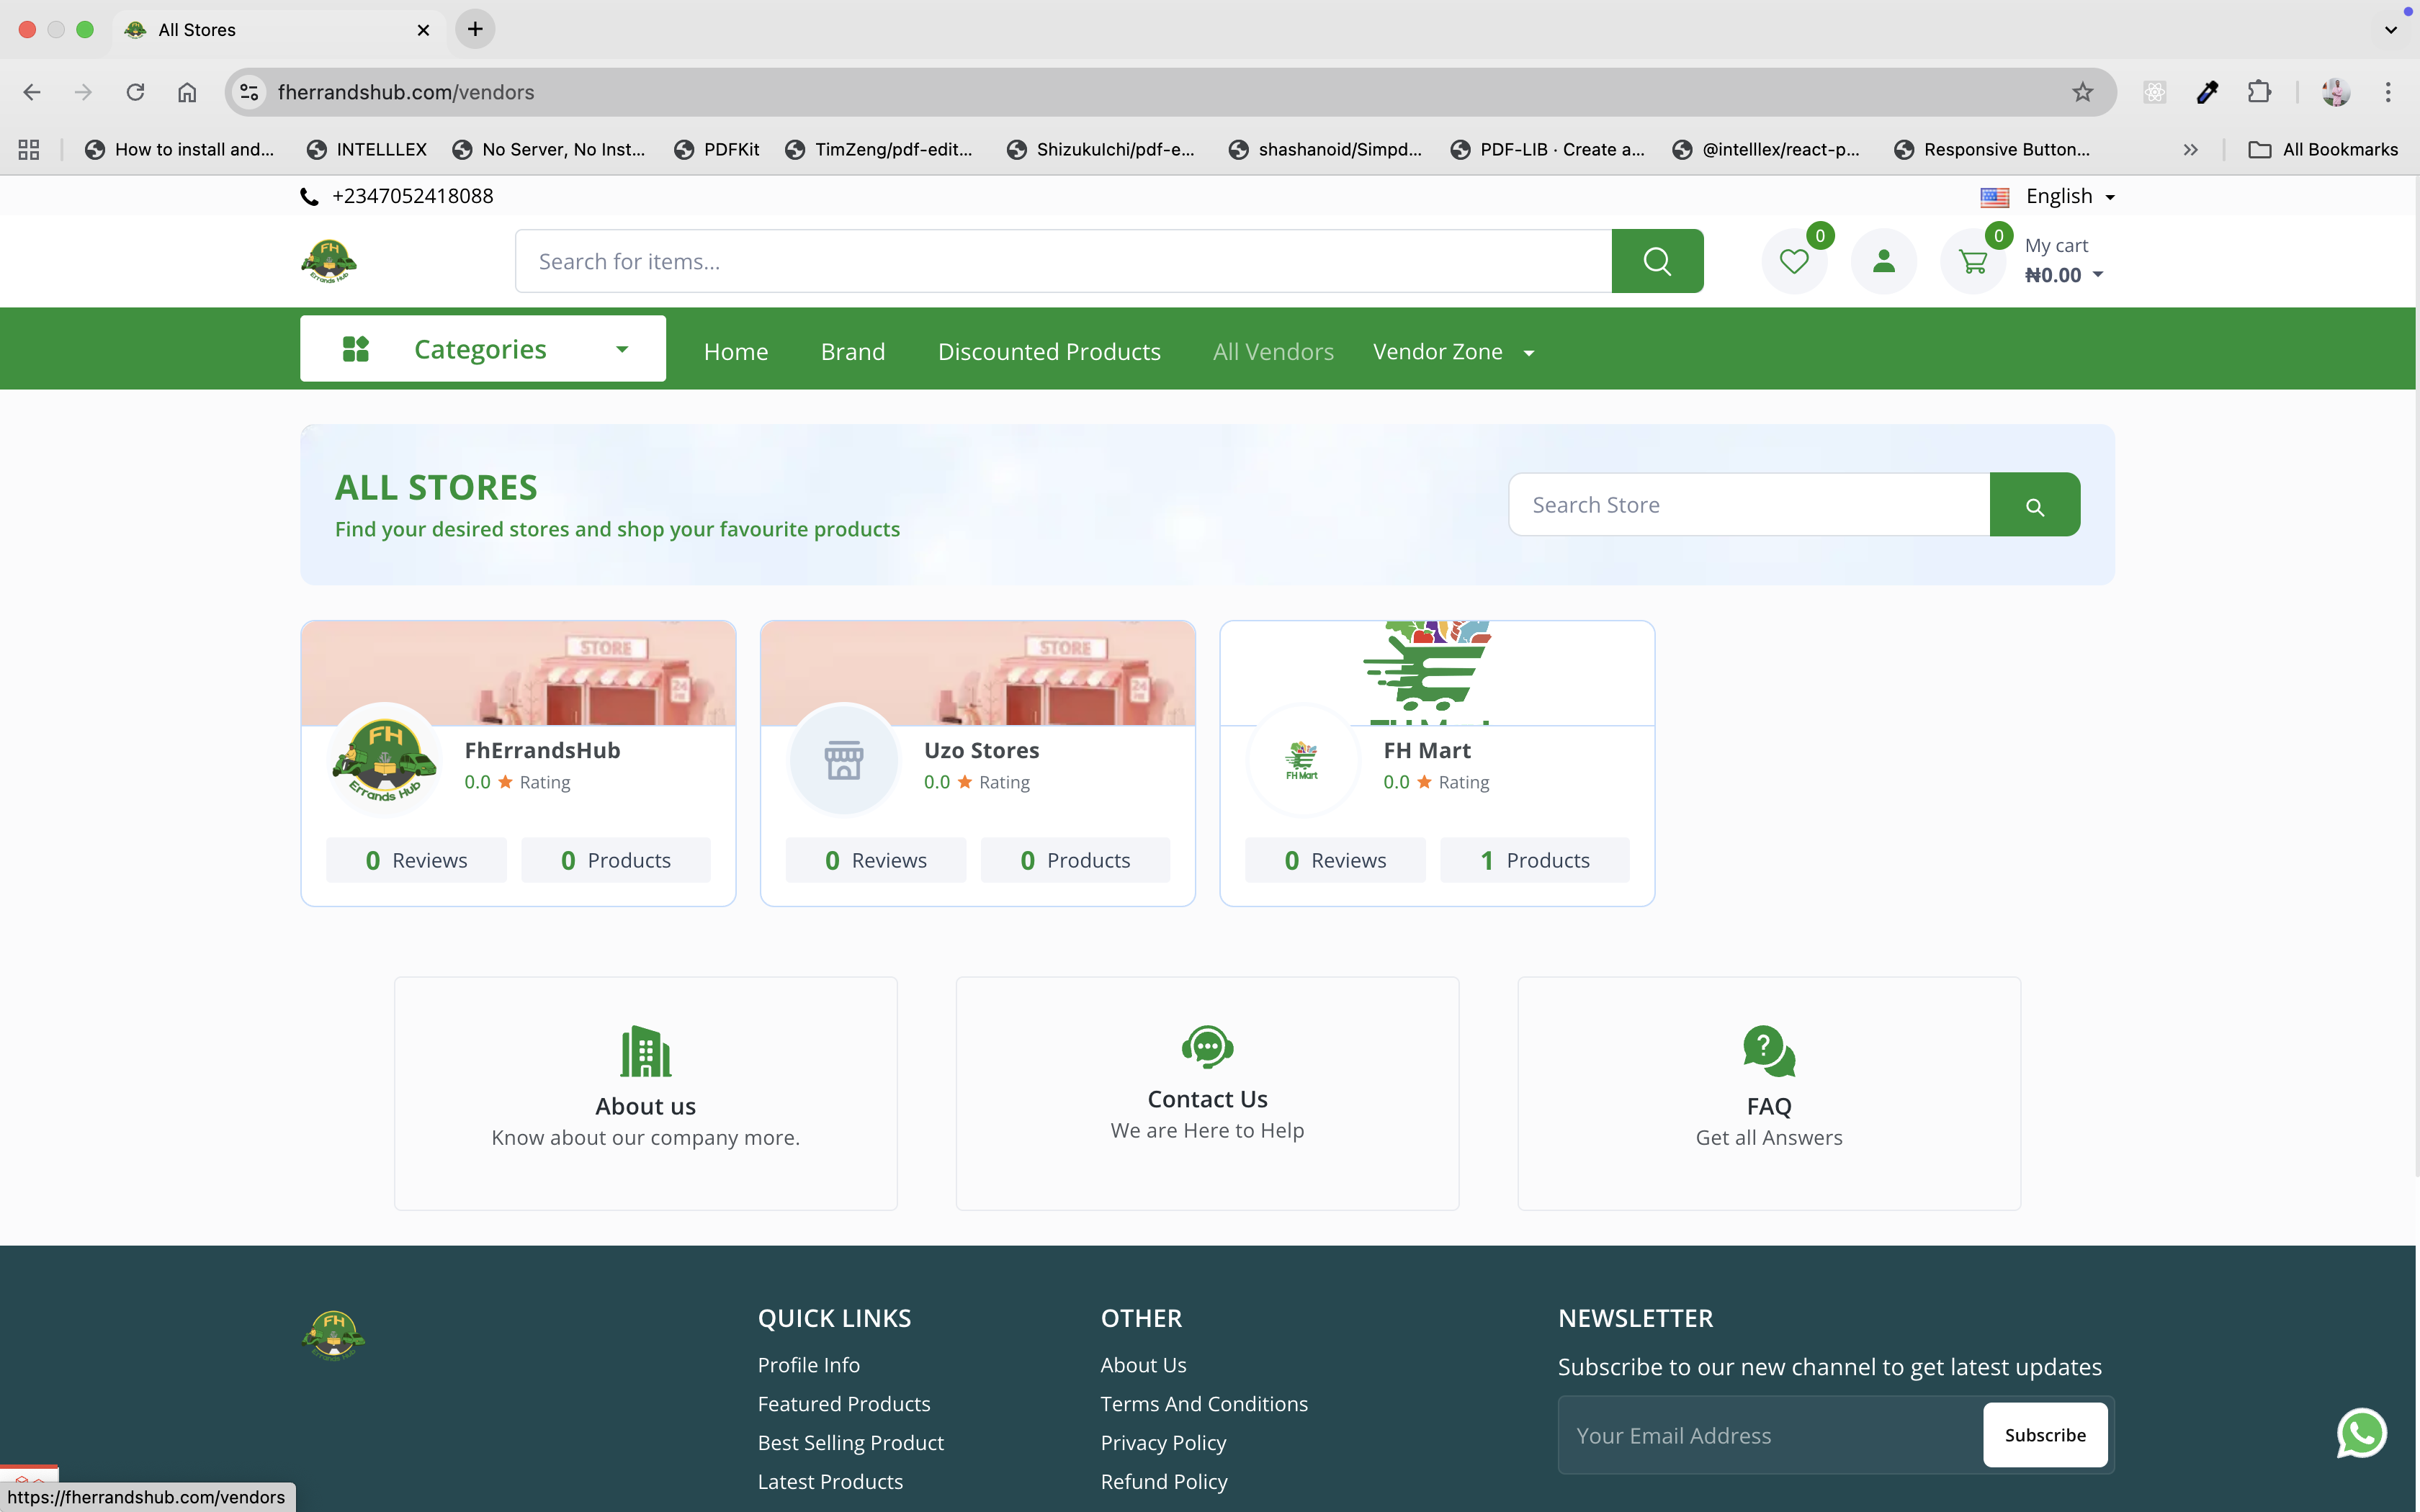Open the Terms And Conditions footer link
The height and width of the screenshot is (1512, 2420).
tap(1204, 1403)
